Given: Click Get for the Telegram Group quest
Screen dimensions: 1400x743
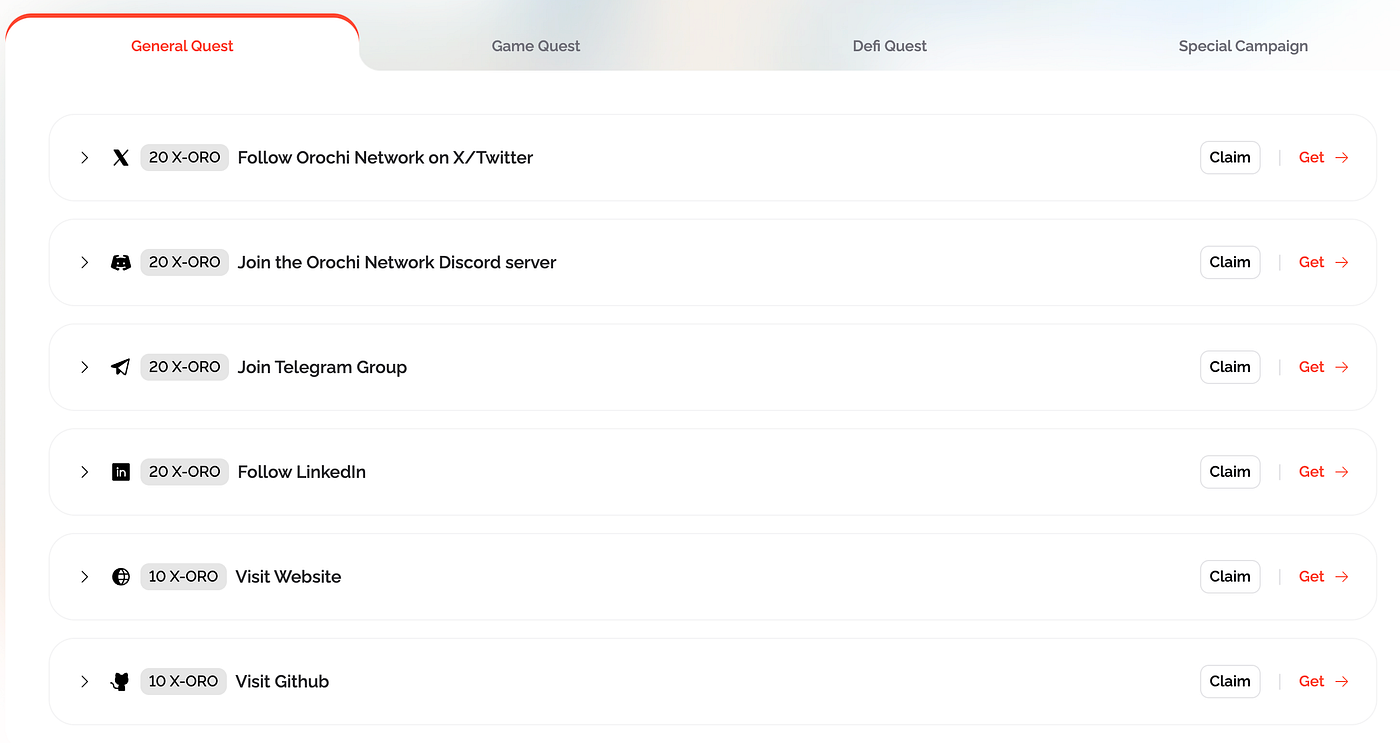Looking at the screenshot, I should [1324, 367].
